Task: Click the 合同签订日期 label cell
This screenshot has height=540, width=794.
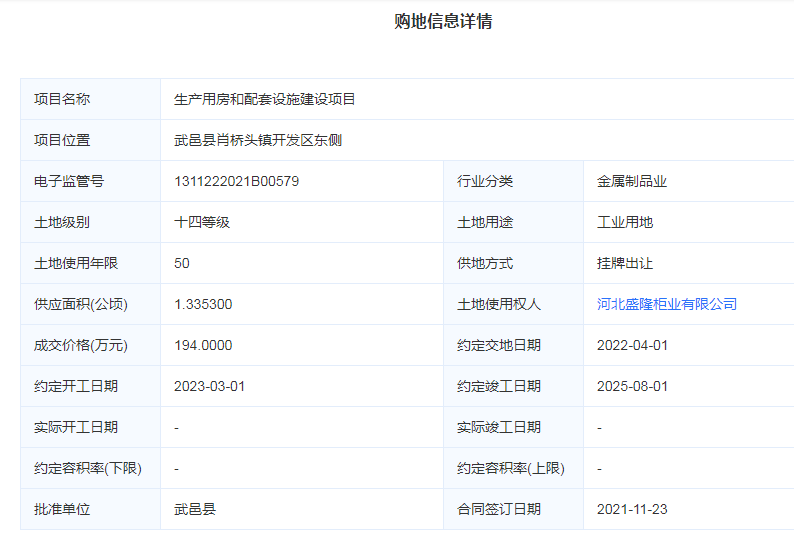Action: [x=498, y=509]
